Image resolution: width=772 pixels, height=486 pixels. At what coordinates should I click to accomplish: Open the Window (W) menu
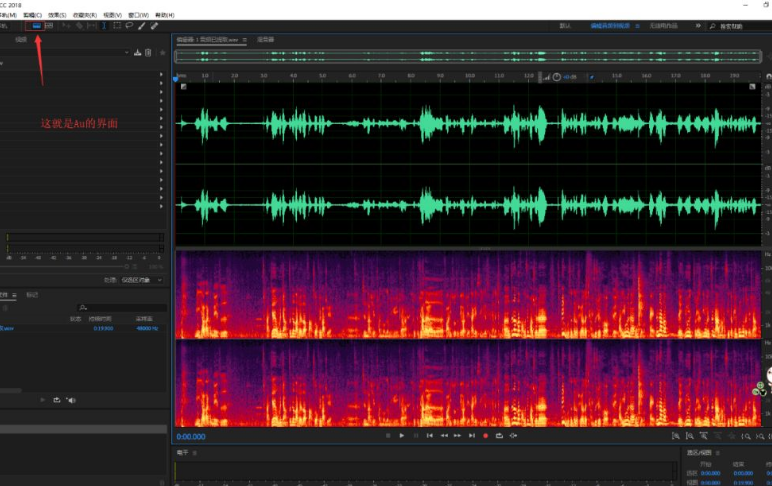(x=138, y=15)
